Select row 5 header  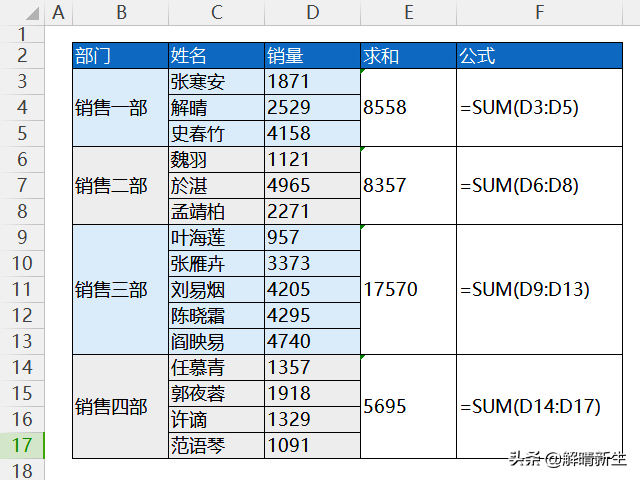22,133
